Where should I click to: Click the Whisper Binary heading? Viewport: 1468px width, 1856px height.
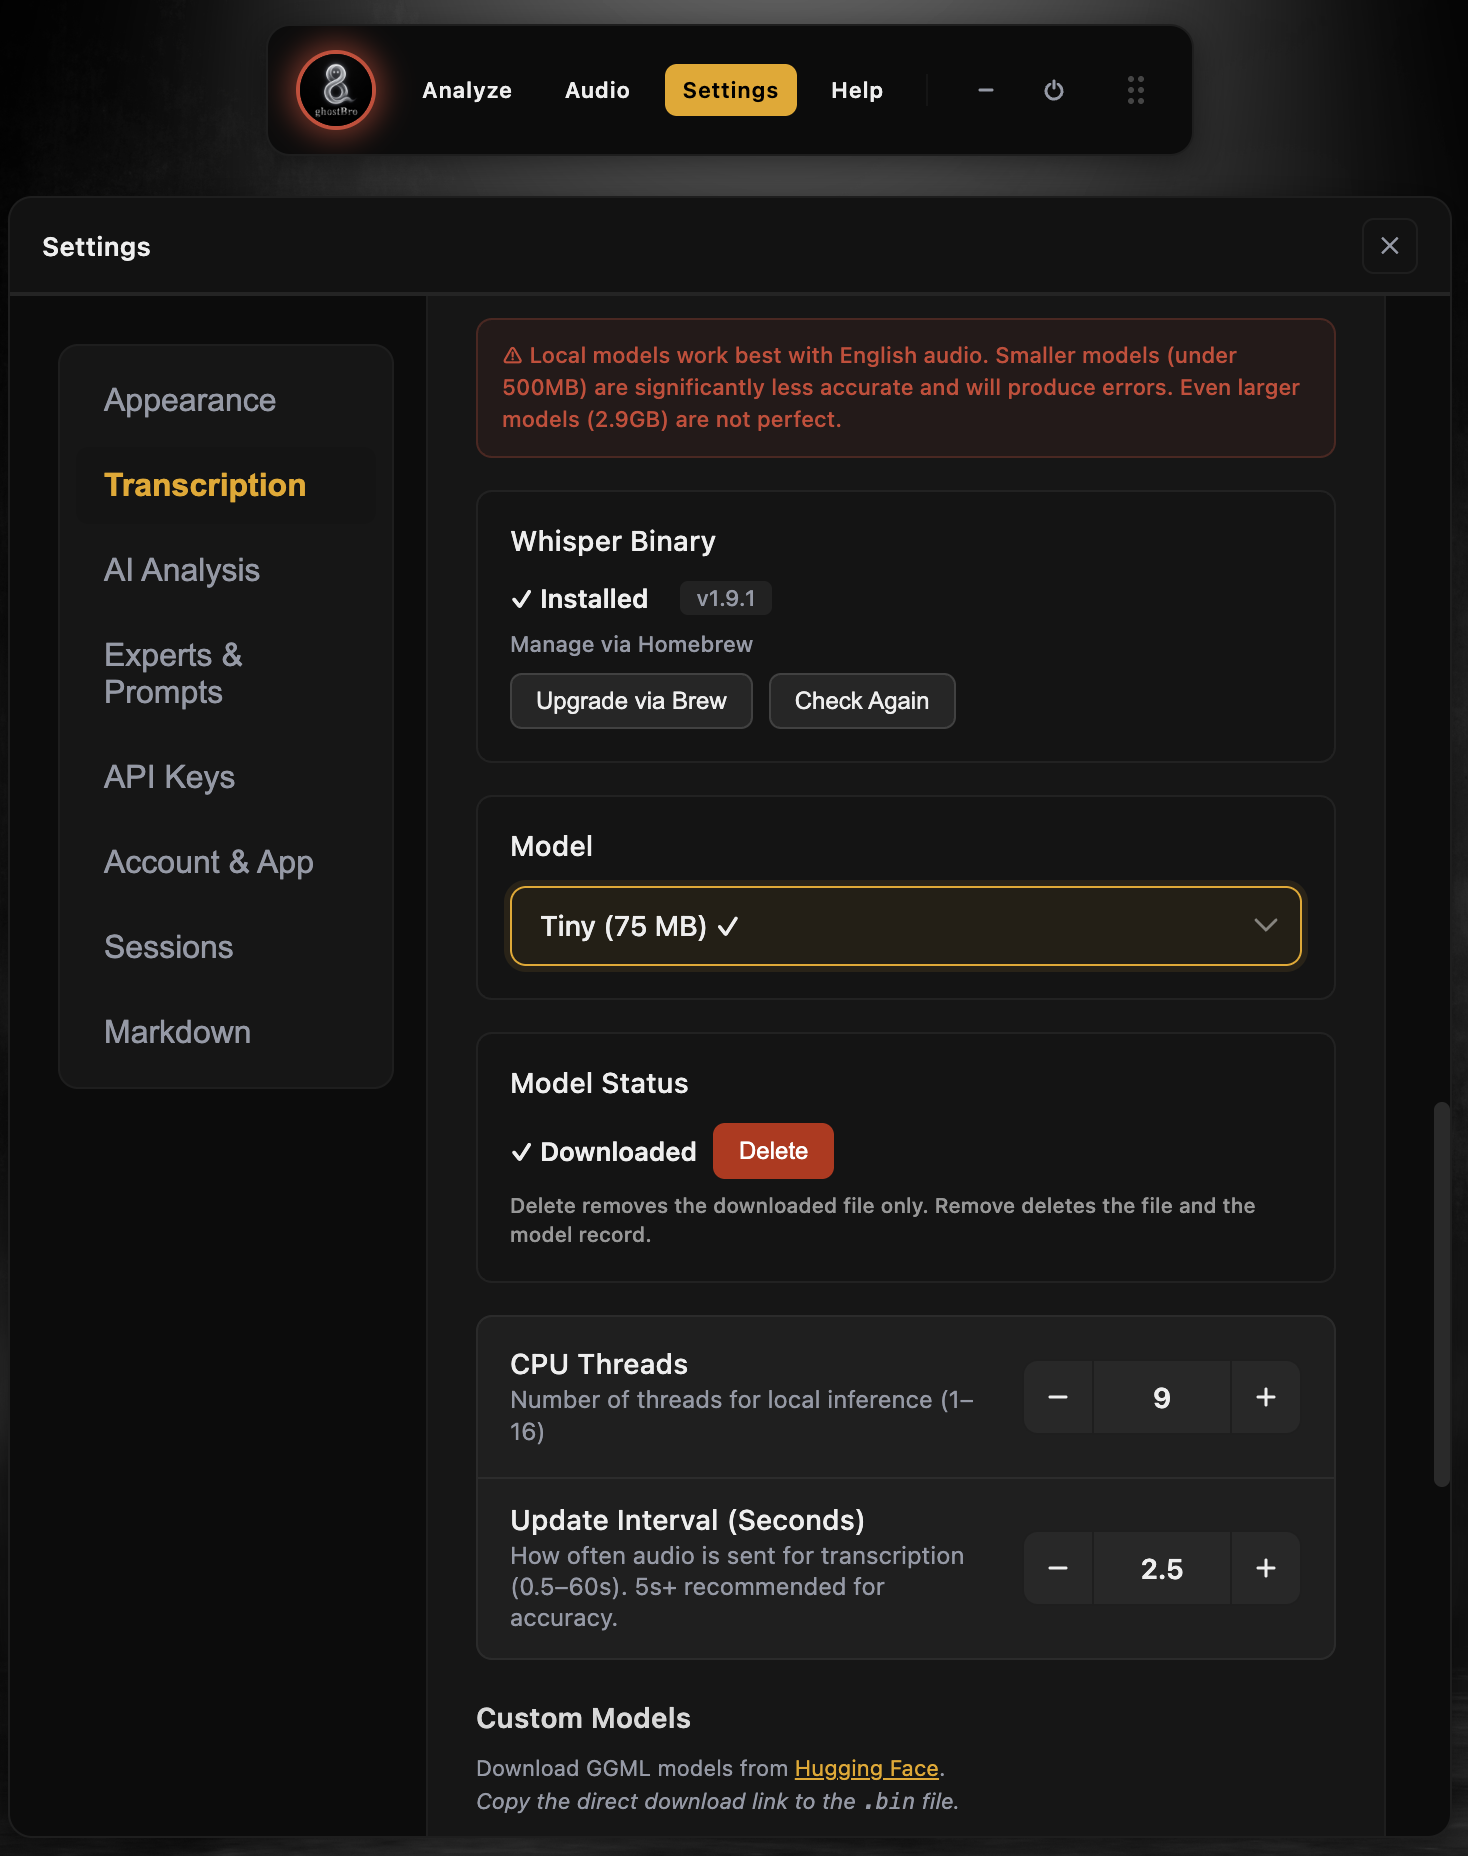[x=613, y=541]
